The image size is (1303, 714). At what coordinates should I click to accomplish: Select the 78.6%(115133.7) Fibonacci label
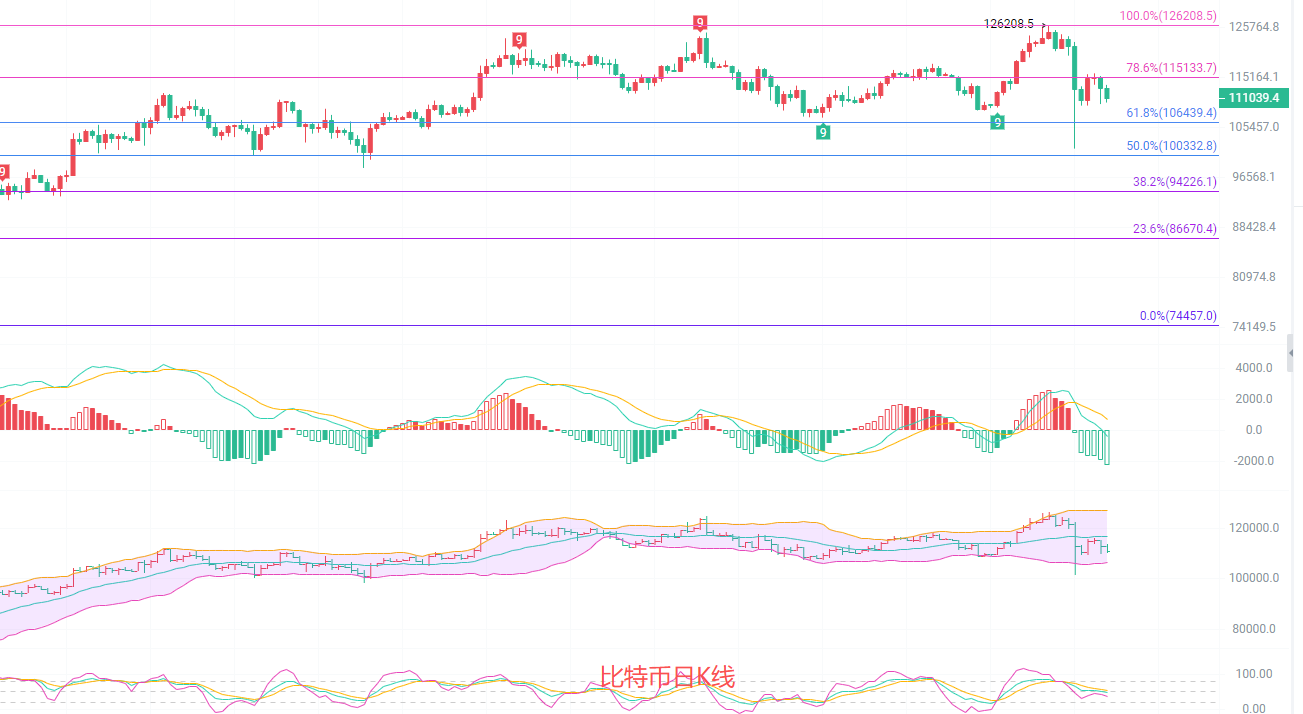click(x=1171, y=68)
